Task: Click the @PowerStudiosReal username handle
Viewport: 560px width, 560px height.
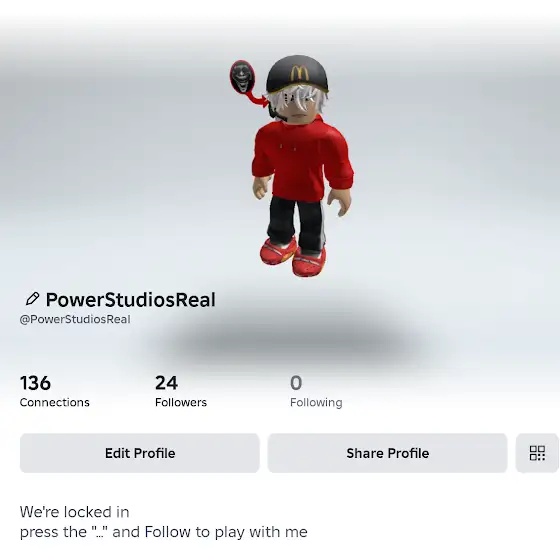Action: (75, 319)
